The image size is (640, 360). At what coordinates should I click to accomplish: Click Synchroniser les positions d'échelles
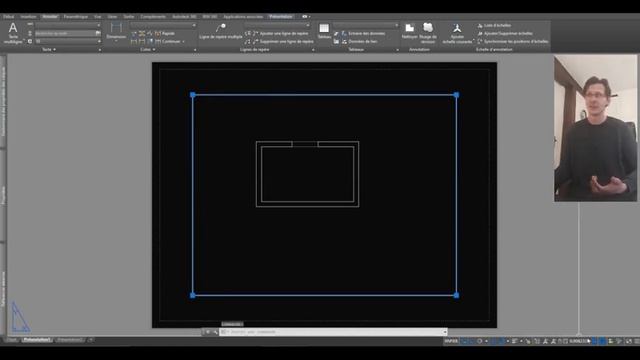(513, 41)
